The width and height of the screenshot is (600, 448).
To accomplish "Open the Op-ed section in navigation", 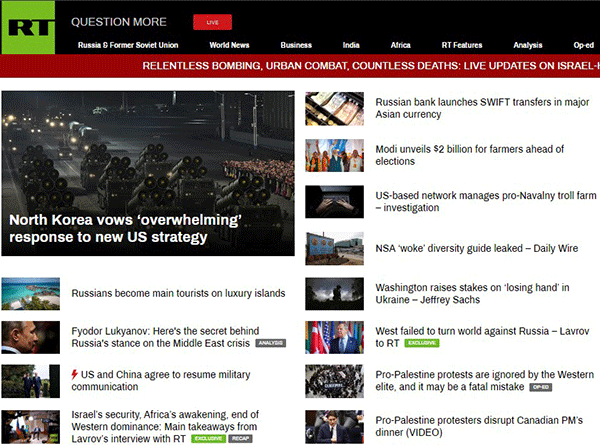I will click(x=584, y=45).
